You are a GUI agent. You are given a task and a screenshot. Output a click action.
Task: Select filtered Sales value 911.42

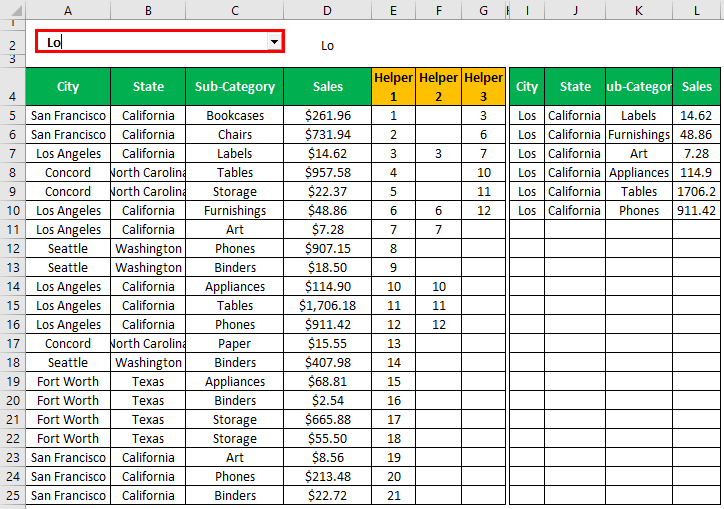point(696,210)
